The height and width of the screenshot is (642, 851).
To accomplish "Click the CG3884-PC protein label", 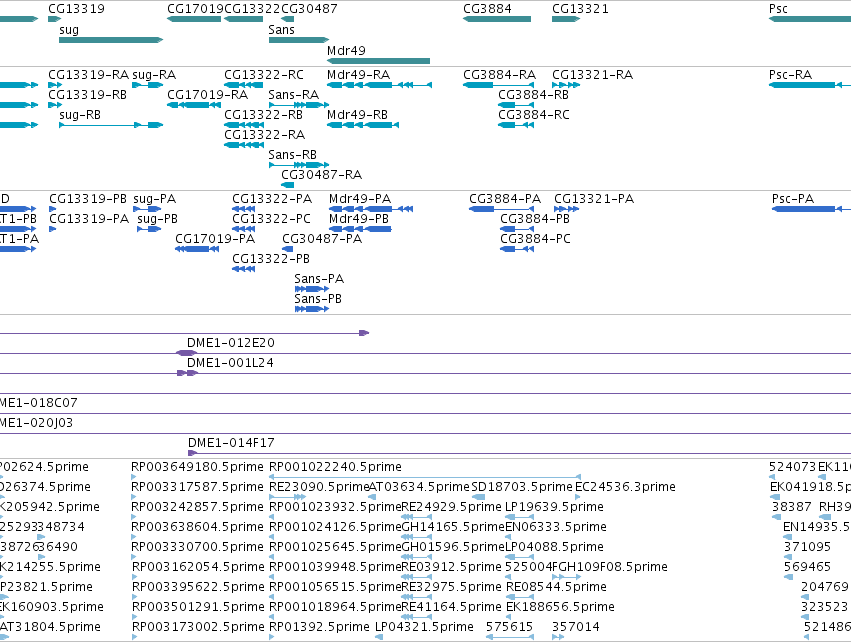I will tap(535, 239).
